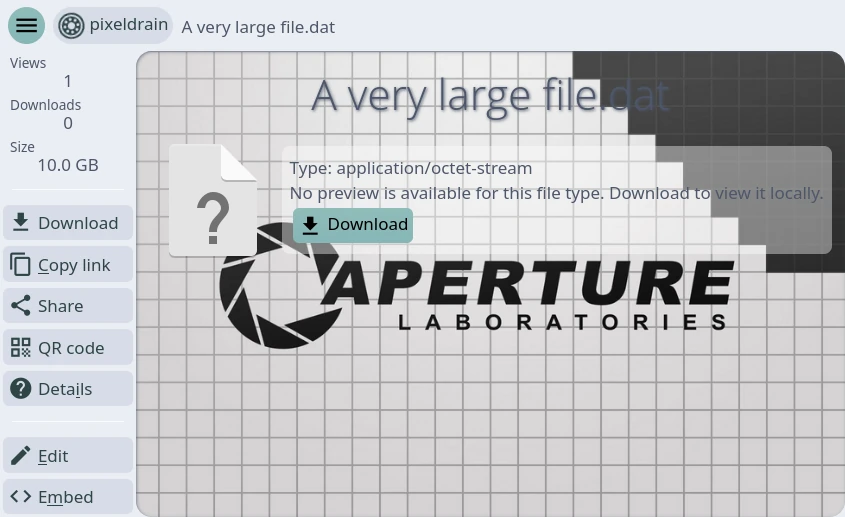Click the Share icon in sidebar

tap(21, 306)
